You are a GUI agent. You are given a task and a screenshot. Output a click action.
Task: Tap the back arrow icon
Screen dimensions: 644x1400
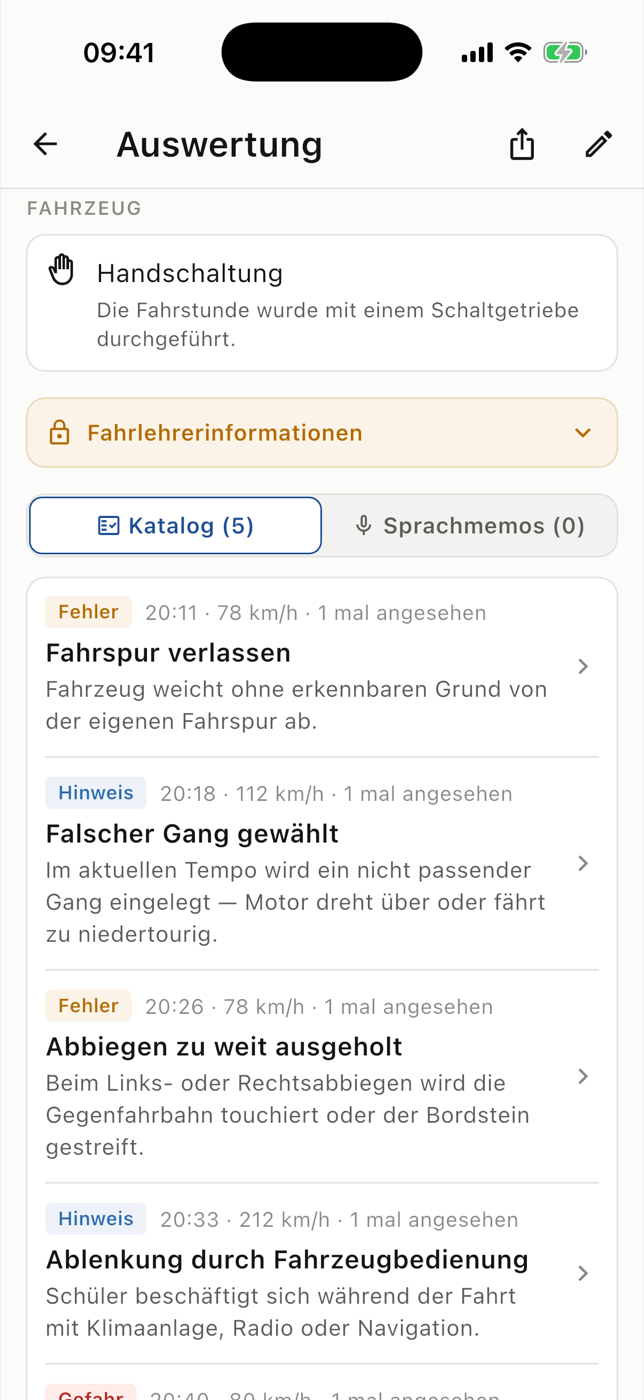46,144
